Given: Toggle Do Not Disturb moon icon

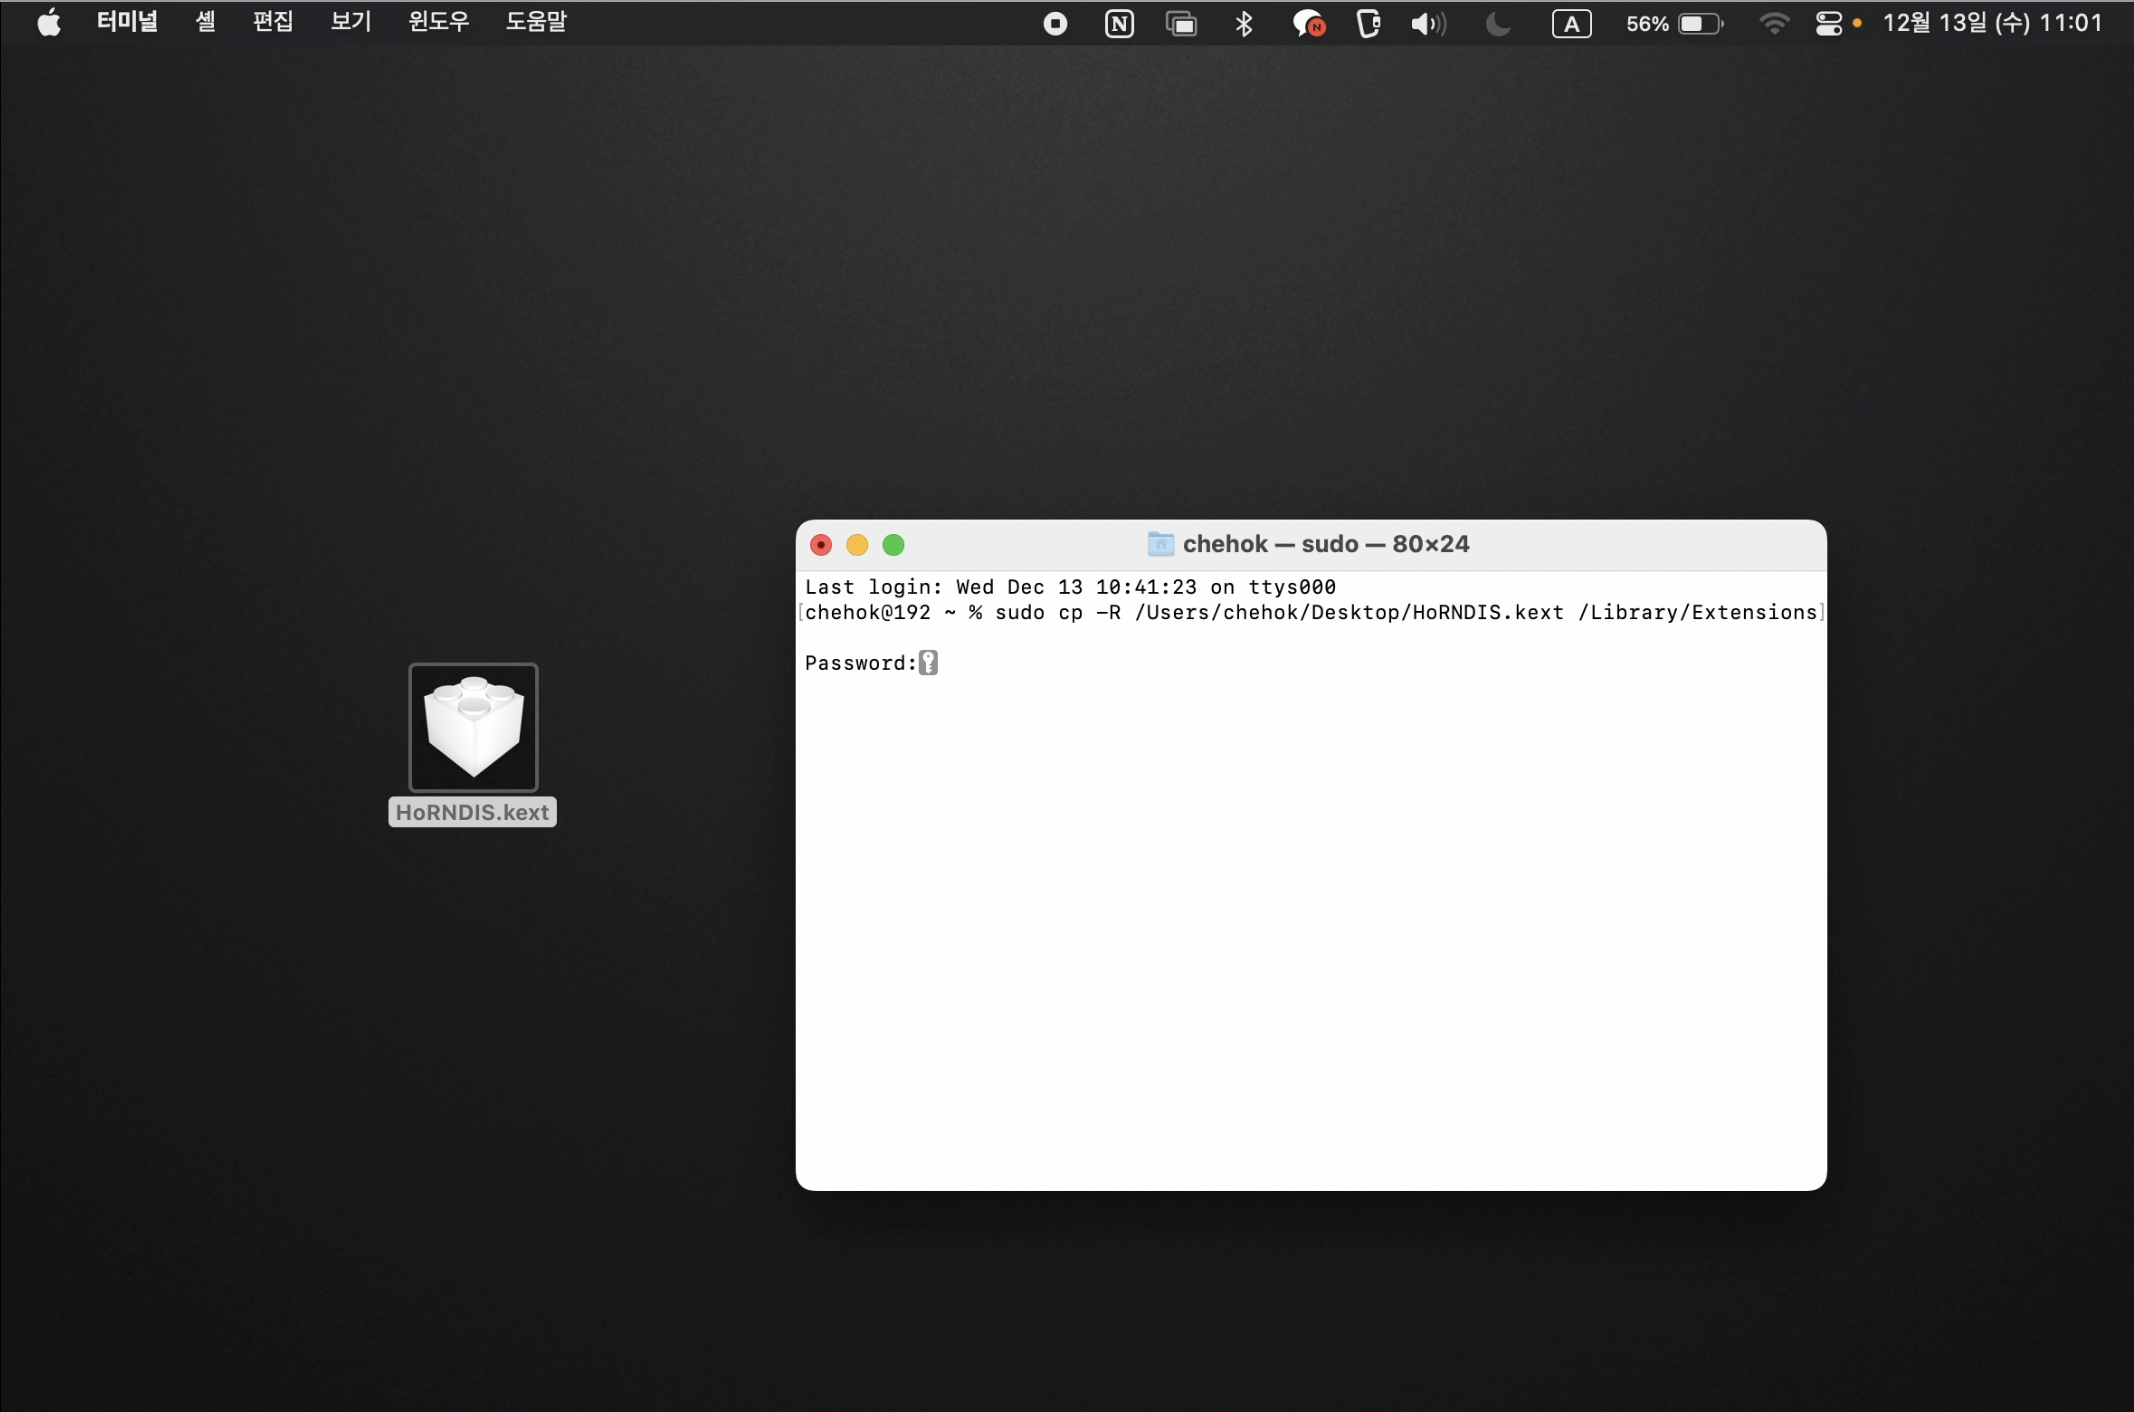Looking at the screenshot, I should tap(1497, 24).
